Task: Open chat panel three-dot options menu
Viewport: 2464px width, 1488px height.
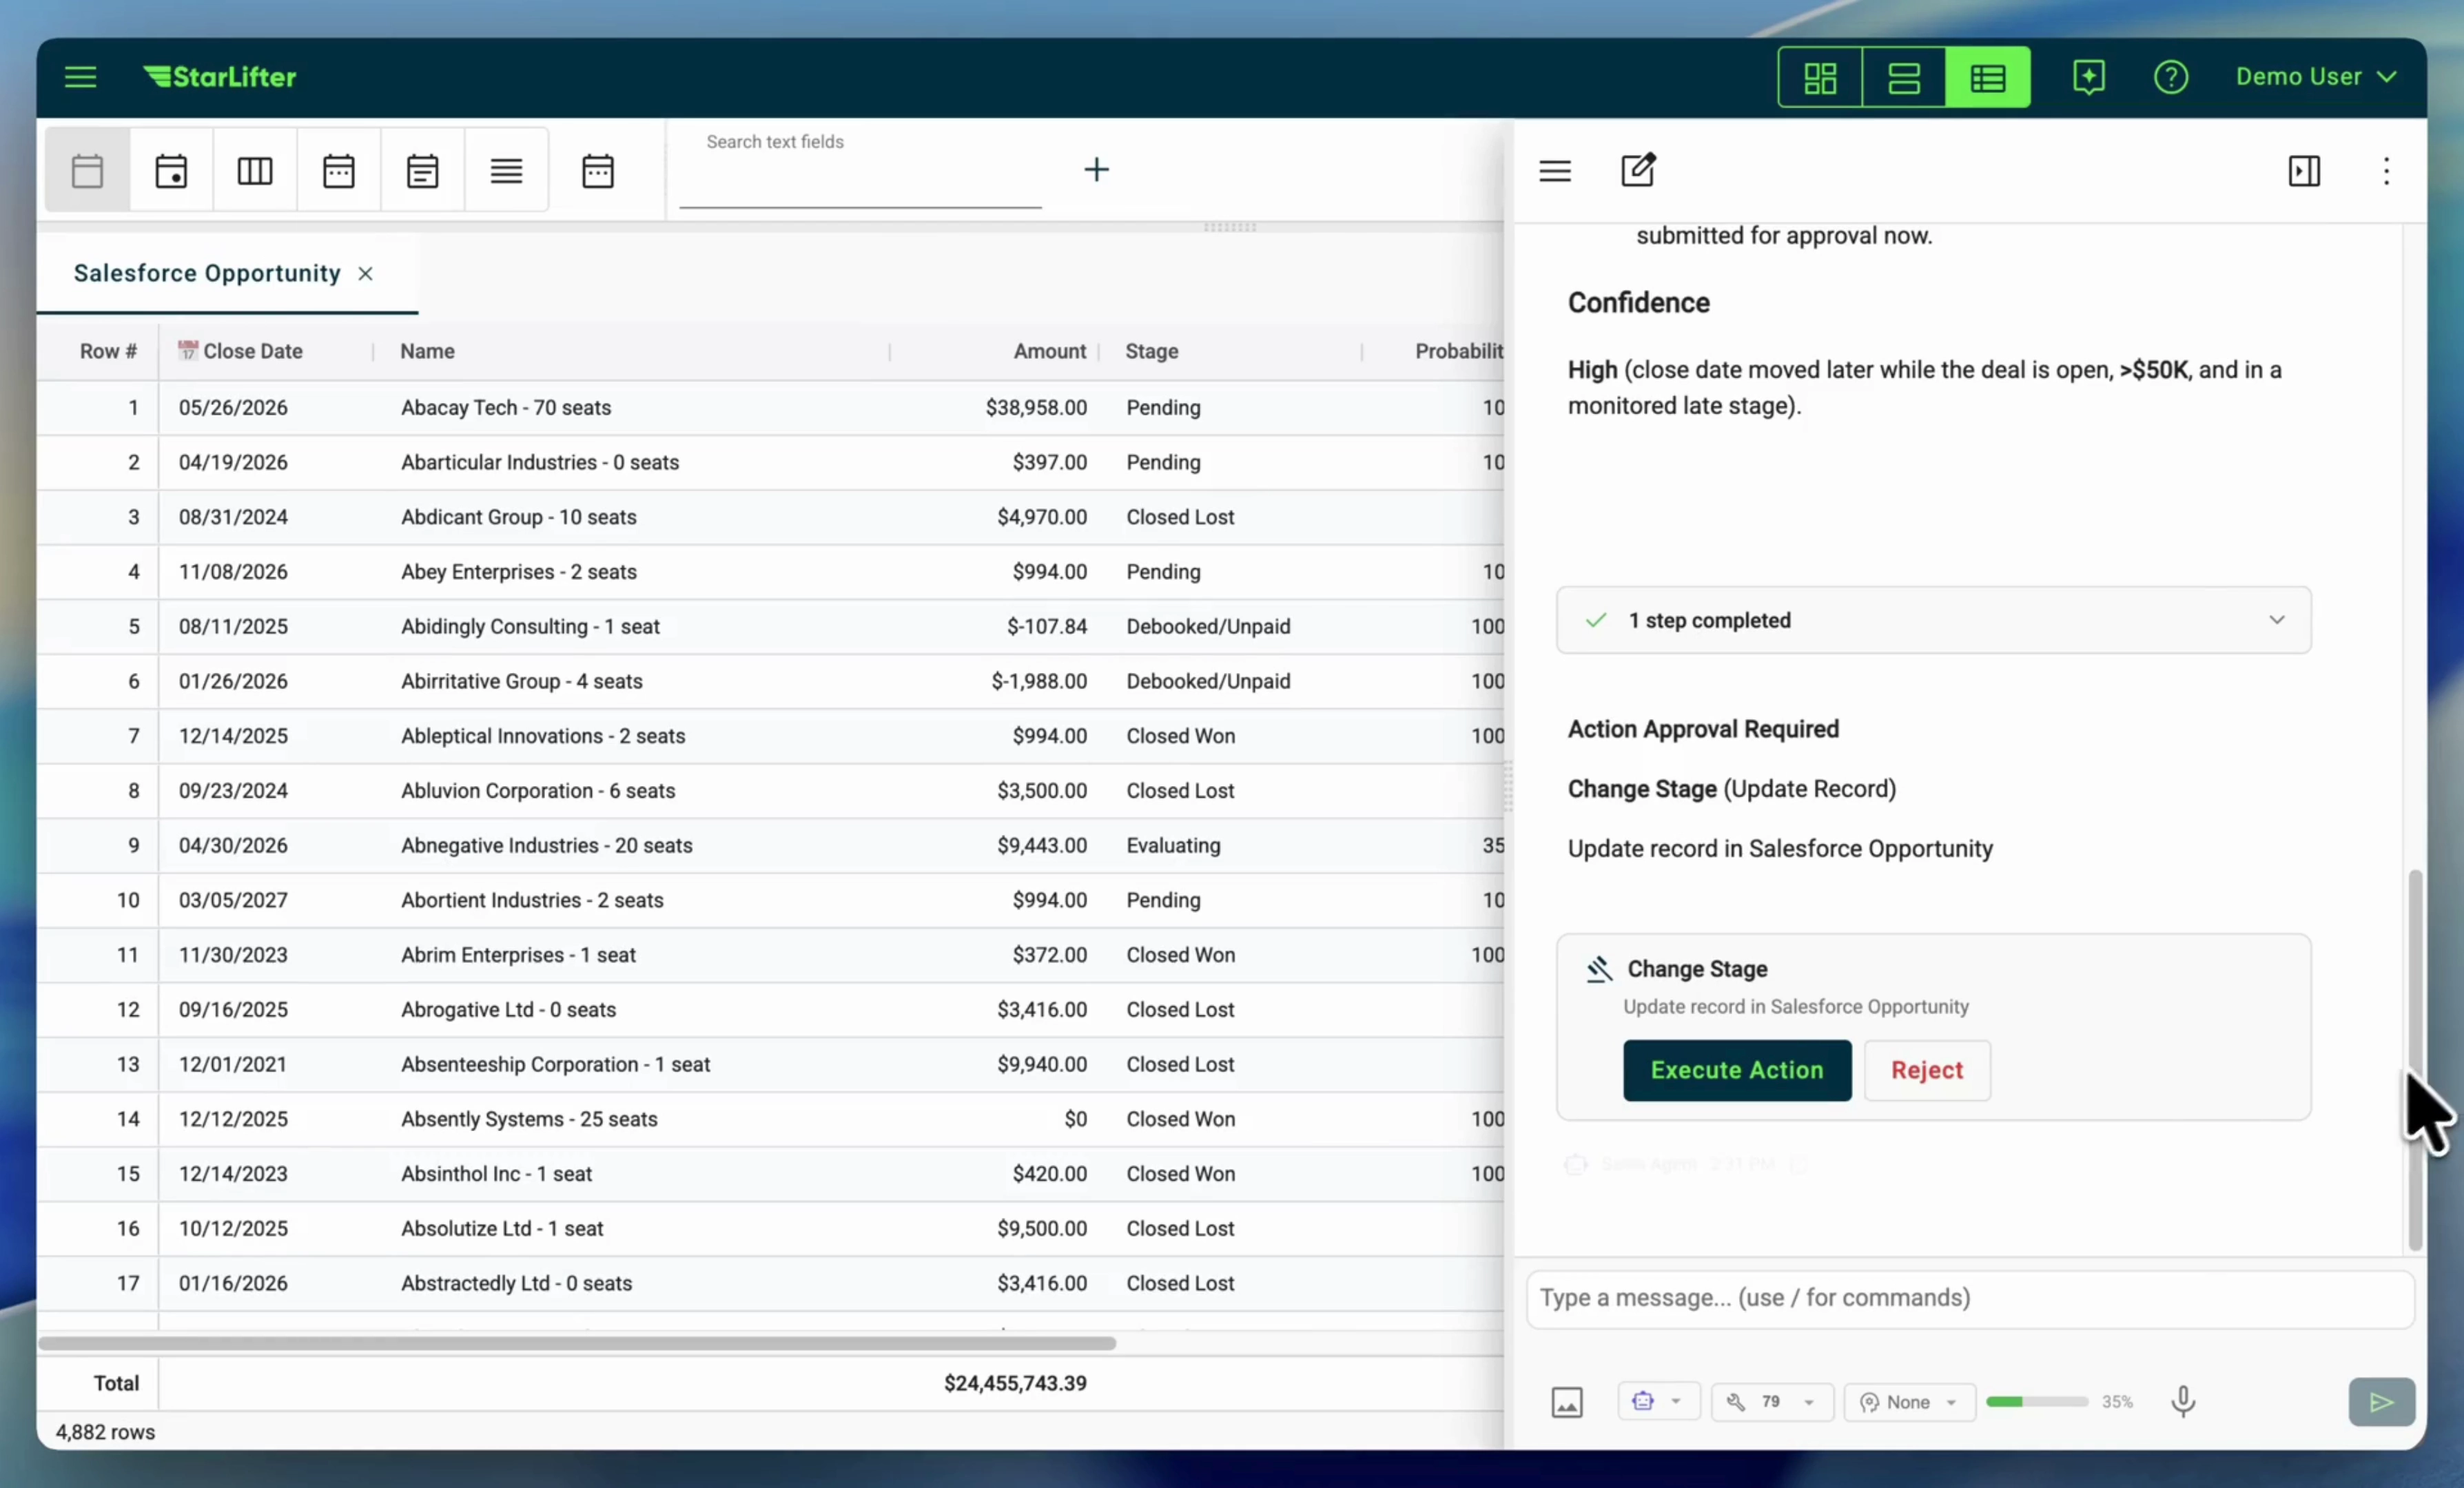Action: pos(2386,171)
